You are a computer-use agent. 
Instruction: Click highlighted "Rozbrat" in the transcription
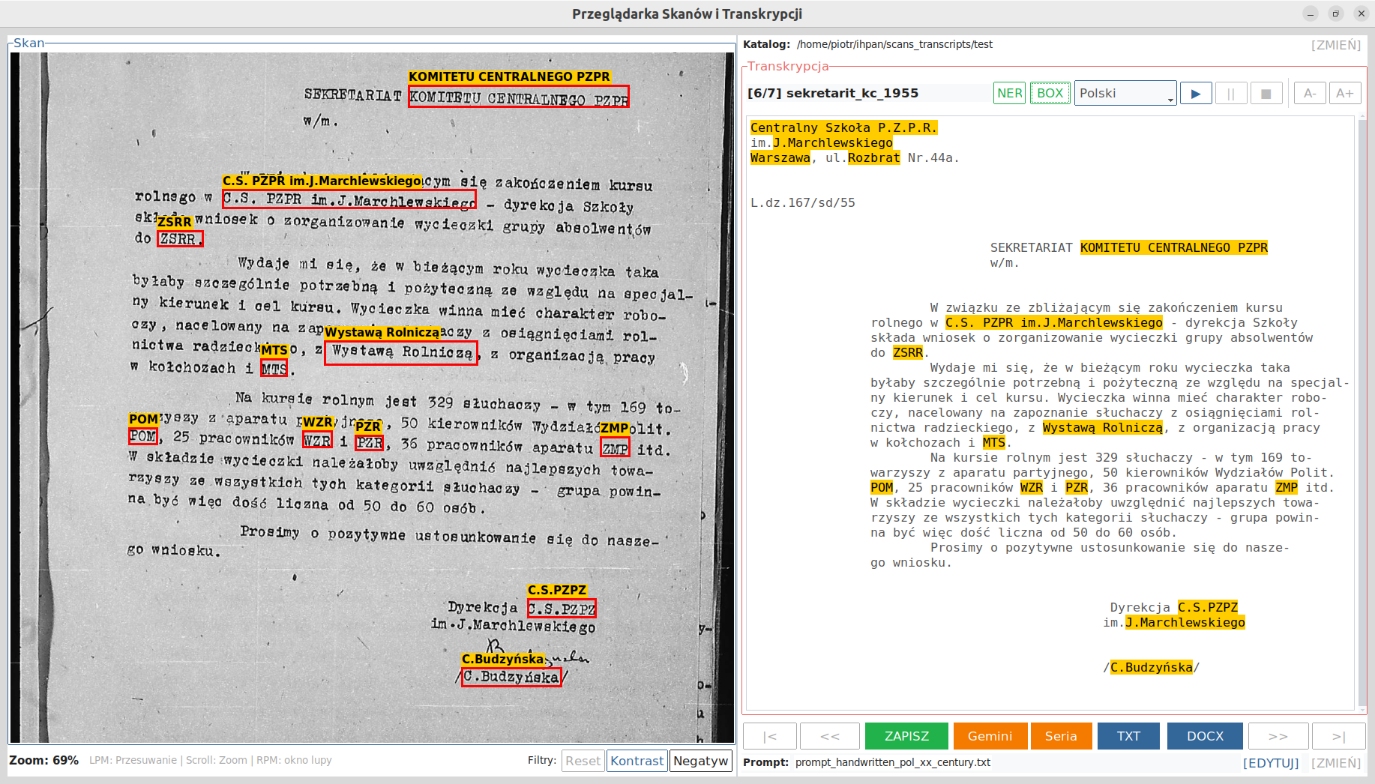tap(874, 158)
